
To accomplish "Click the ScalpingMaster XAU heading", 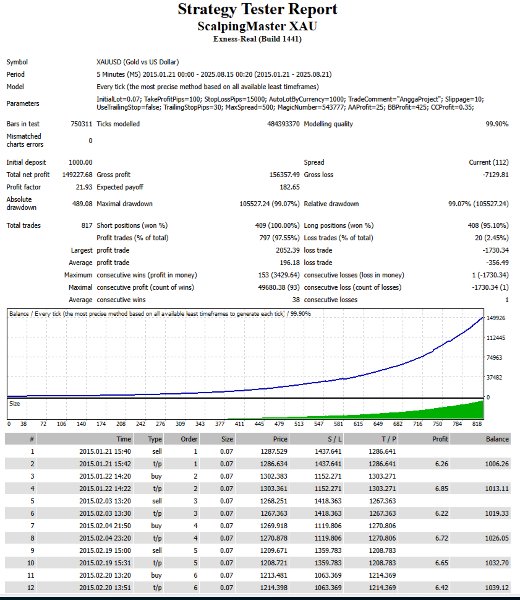I will pyautogui.click(x=257, y=26).
